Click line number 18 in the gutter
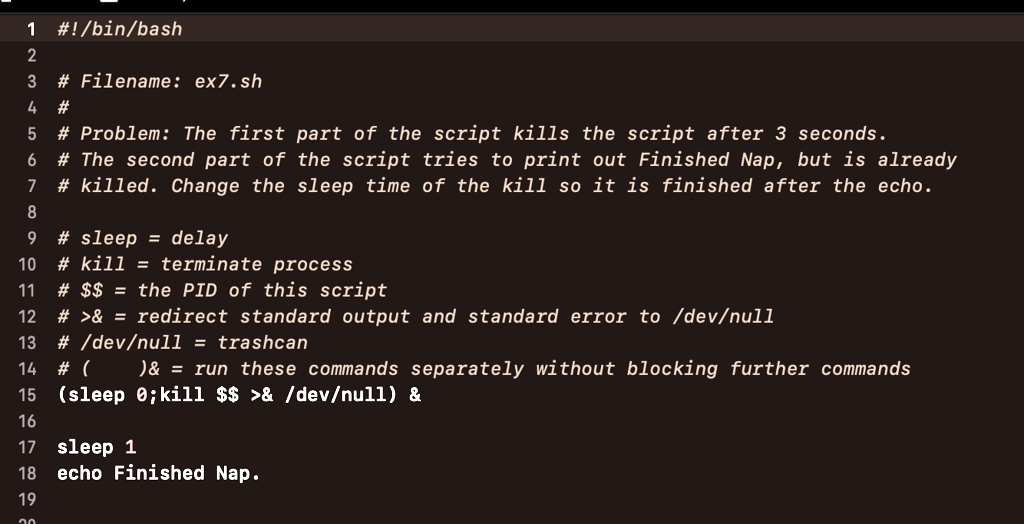The height and width of the screenshot is (524, 1024). (27, 473)
